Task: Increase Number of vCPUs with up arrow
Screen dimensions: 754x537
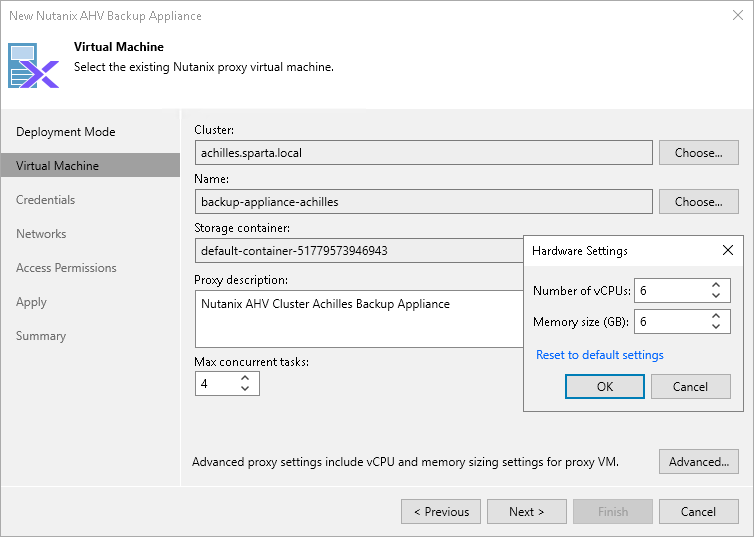Action: [x=715, y=286]
